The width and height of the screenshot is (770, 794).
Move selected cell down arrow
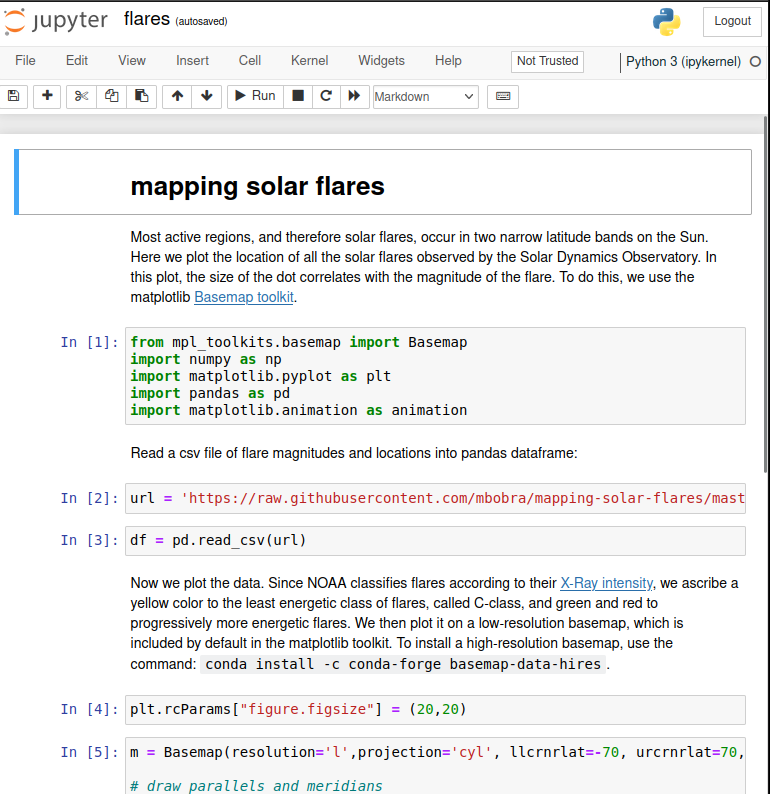coord(206,96)
